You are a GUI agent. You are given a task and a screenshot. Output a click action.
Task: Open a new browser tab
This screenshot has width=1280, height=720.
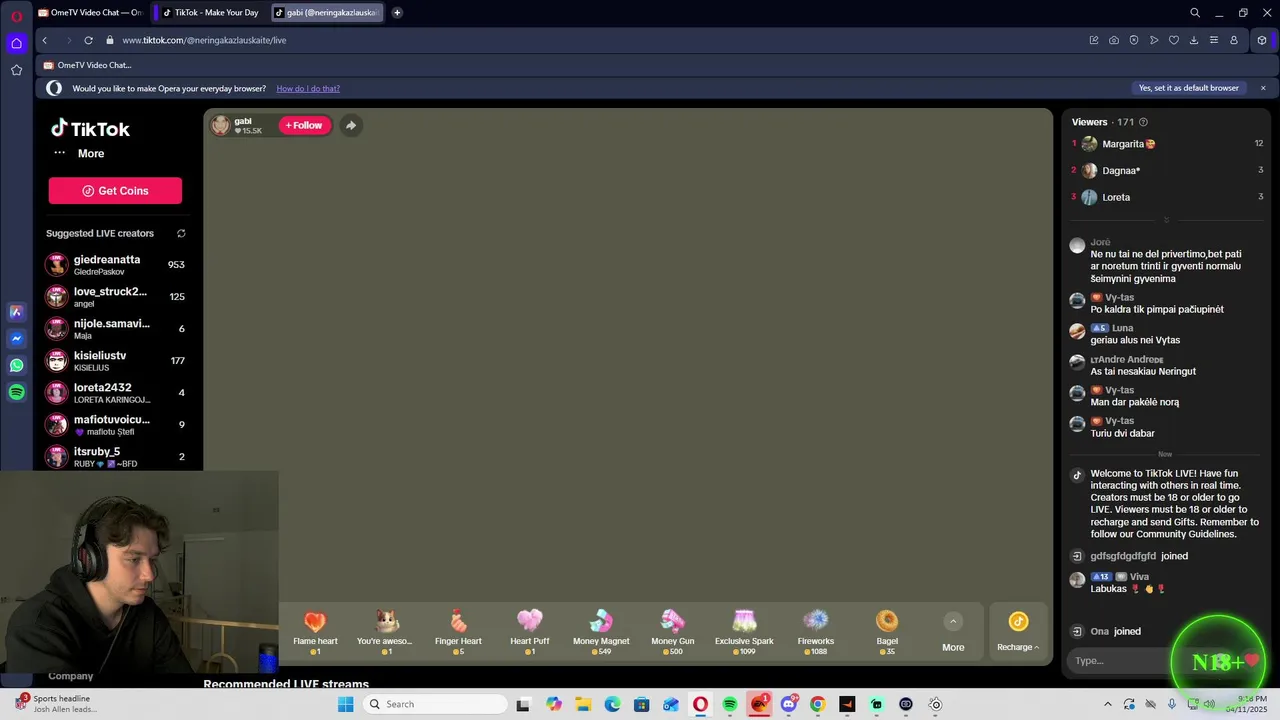pyautogui.click(x=397, y=12)
